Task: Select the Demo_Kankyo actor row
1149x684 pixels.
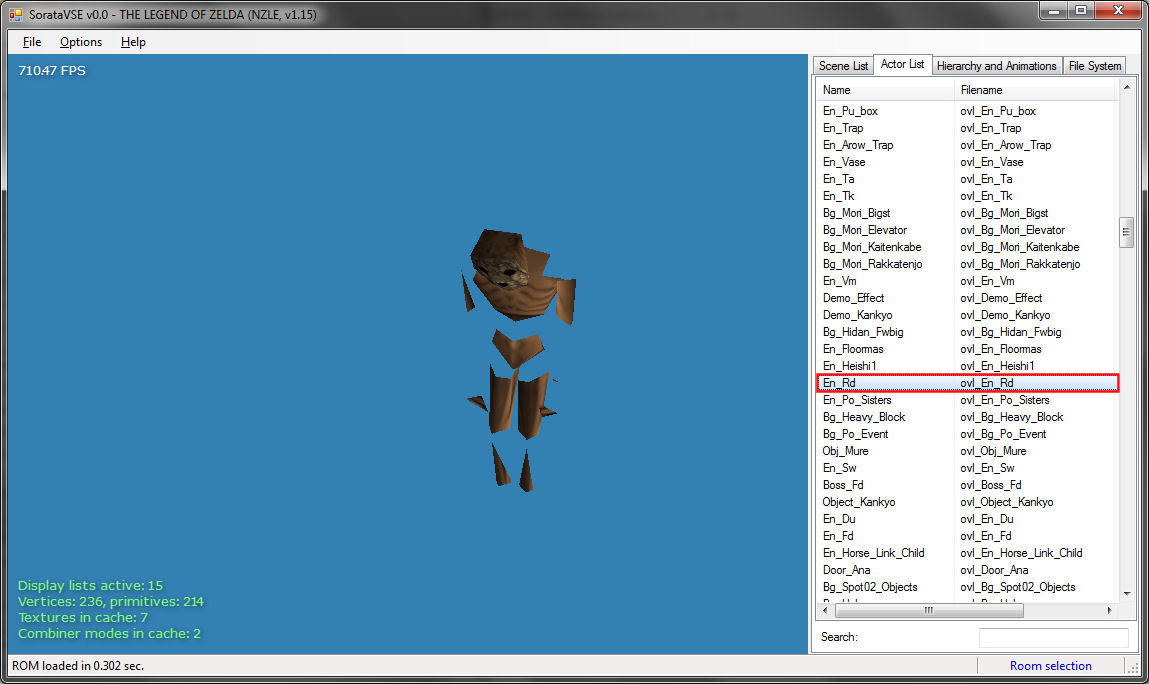Action: pos(967,315)
